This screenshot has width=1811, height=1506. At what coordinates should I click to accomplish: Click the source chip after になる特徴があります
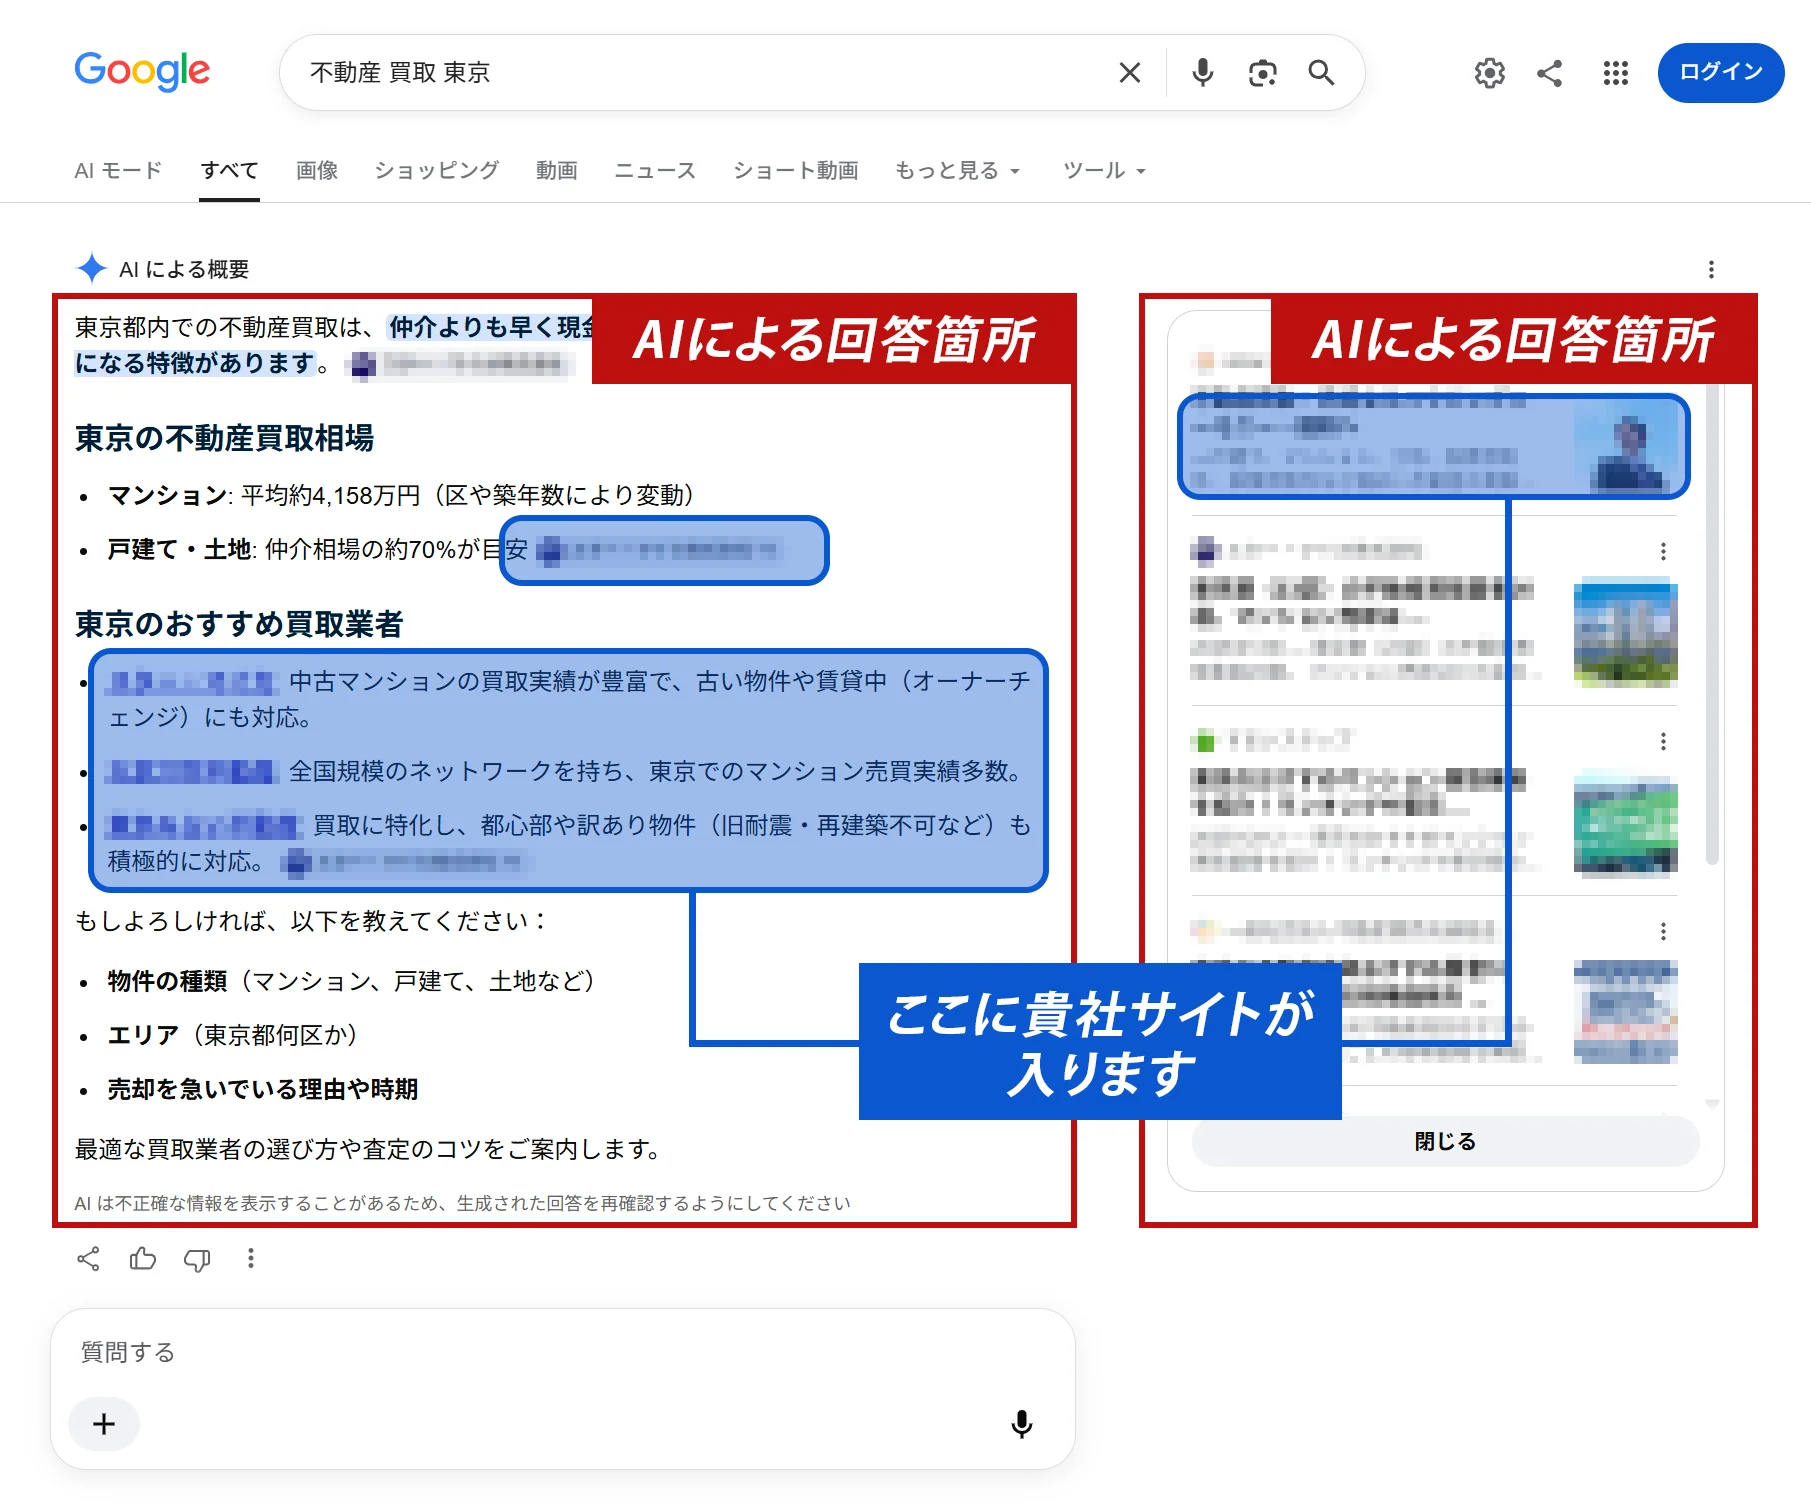460,364
